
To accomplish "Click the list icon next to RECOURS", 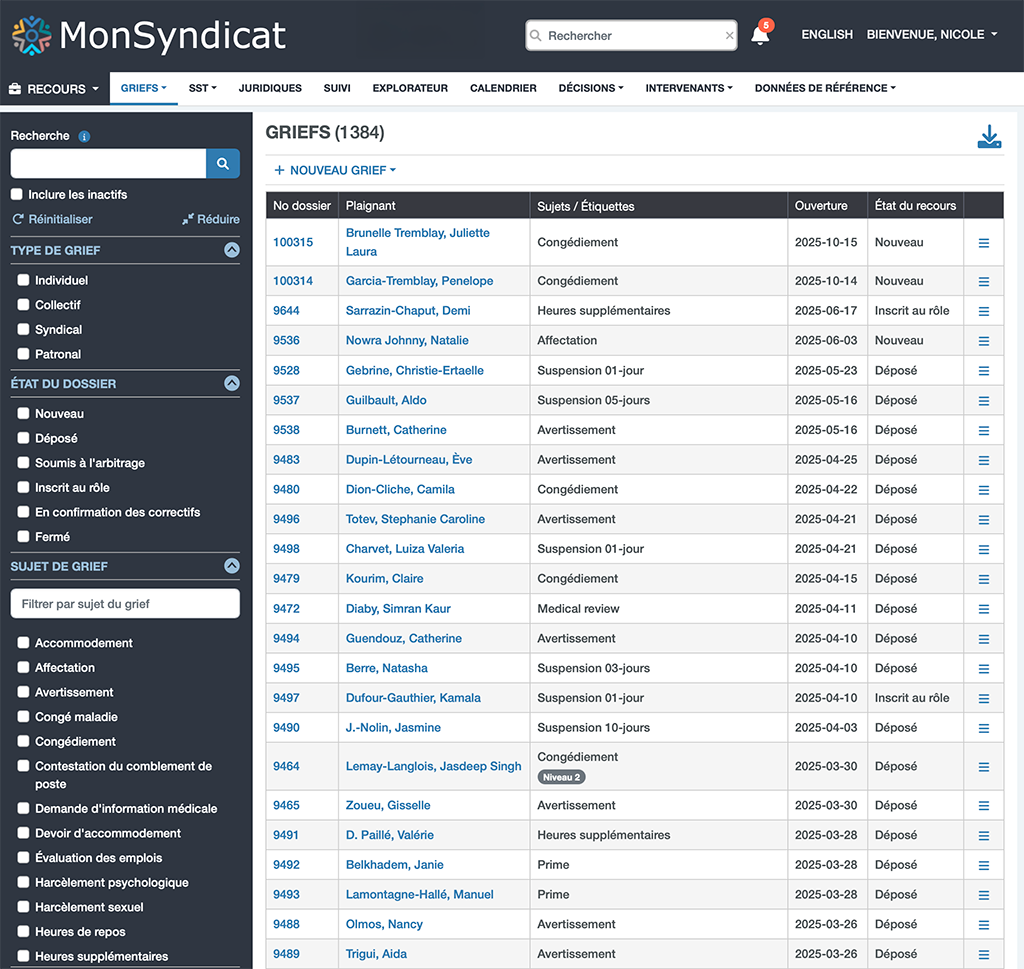I will click(13, 88).
